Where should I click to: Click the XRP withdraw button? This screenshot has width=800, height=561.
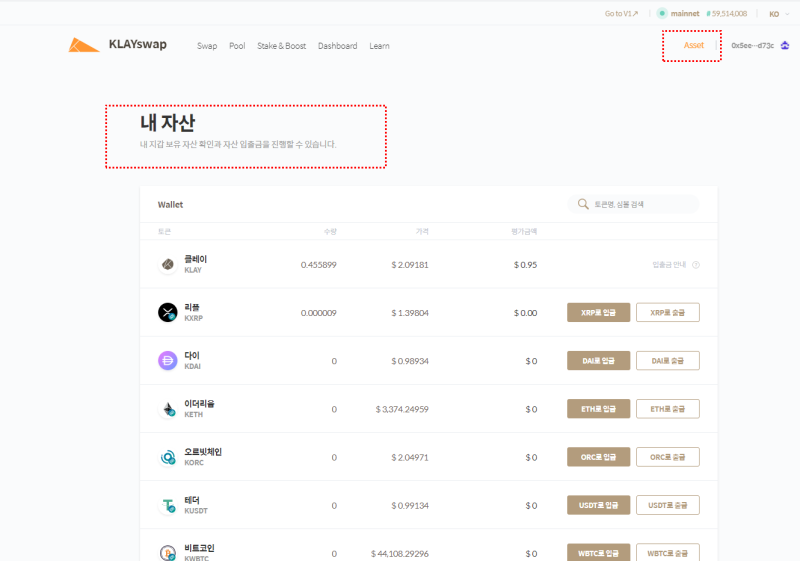pyautogui.click(x=668, y=313)
